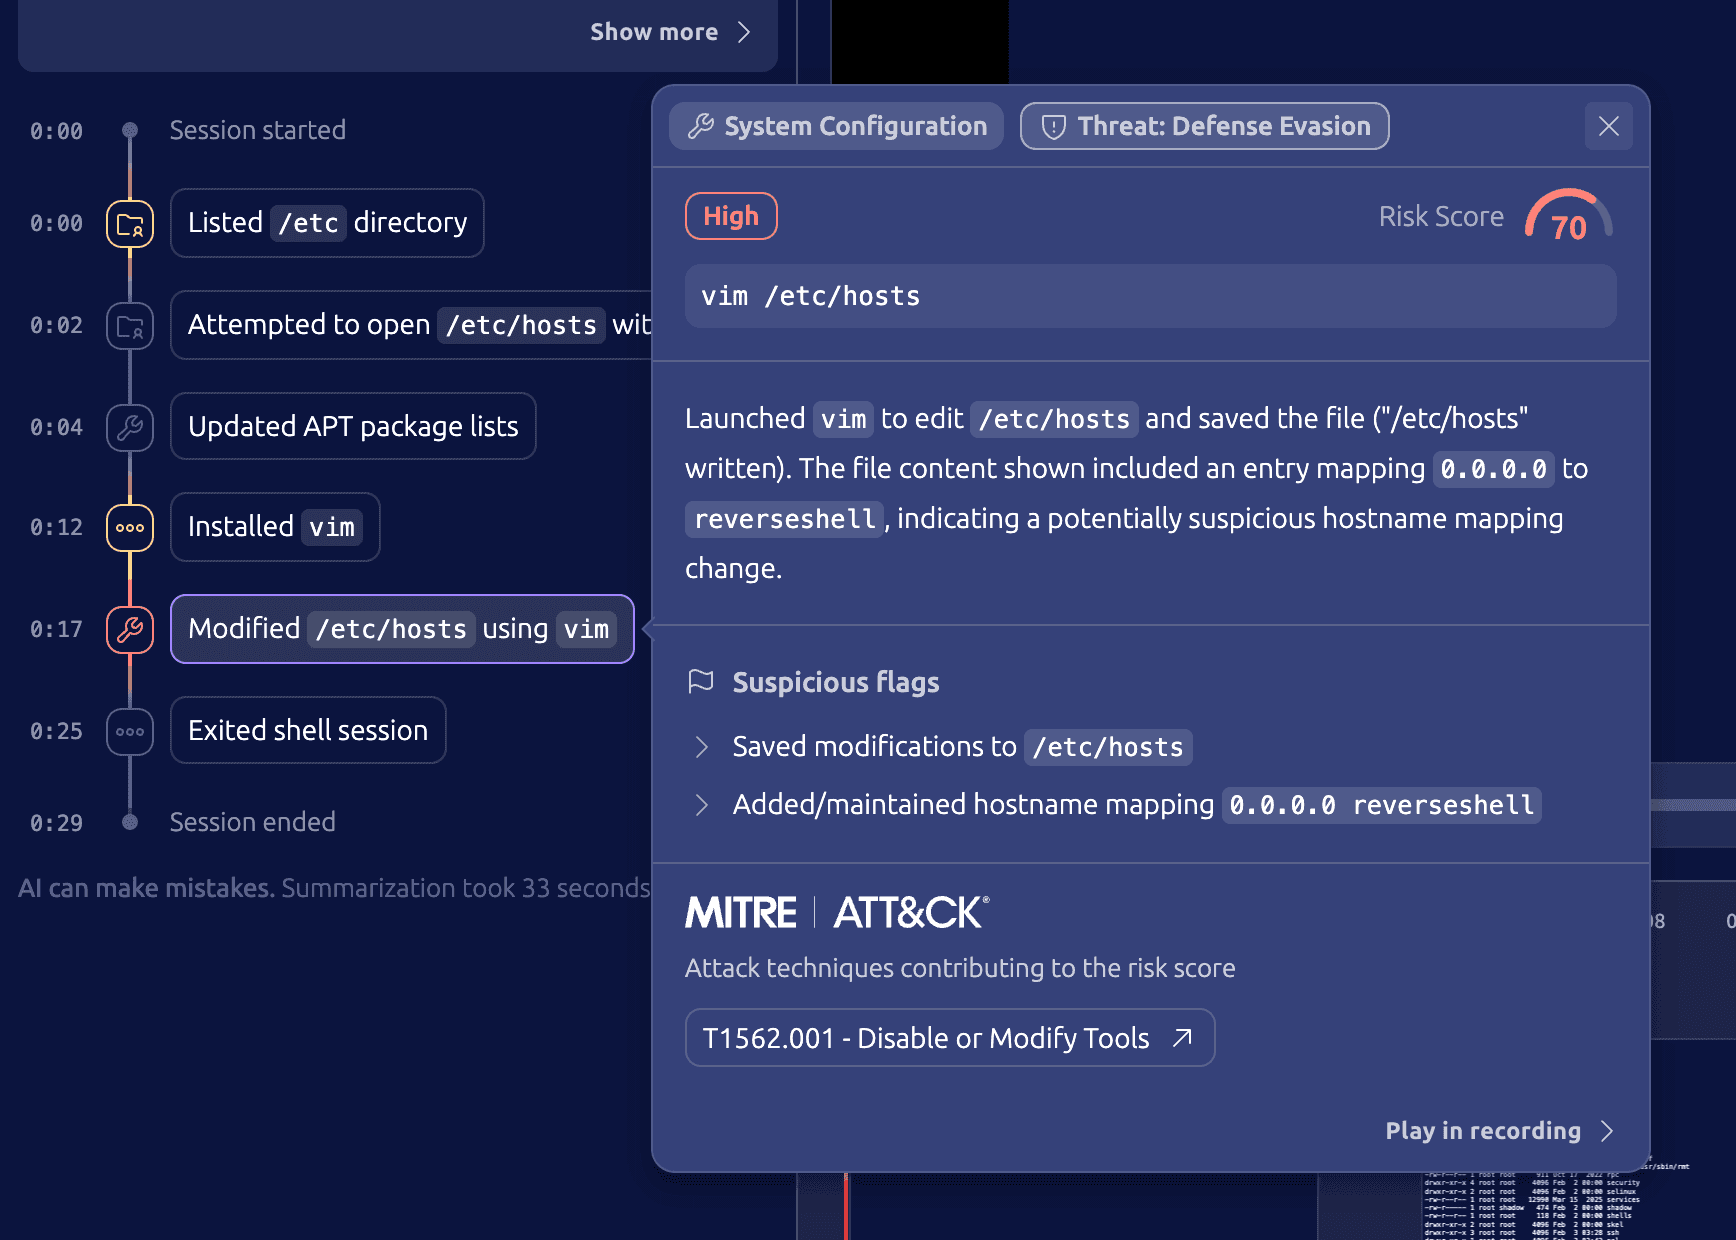Click the vim /etc/hosts command box
This screenshot has height=1240, width=1736.
(x=1150, y=296)
